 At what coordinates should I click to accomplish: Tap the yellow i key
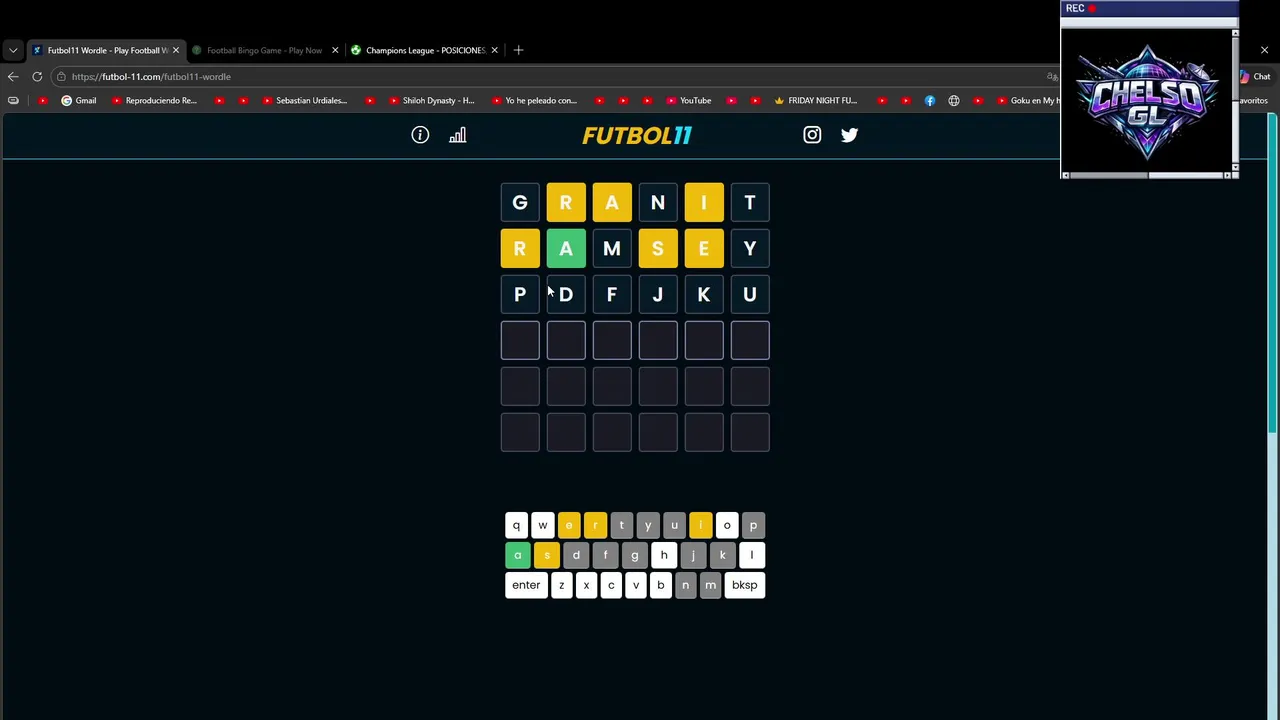click(x=700, y=525)
